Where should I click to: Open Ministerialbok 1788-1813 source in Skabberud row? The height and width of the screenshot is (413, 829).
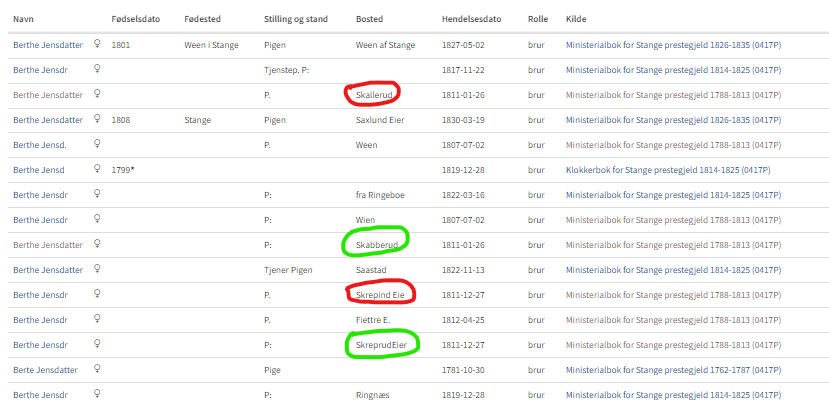(673, 245)
